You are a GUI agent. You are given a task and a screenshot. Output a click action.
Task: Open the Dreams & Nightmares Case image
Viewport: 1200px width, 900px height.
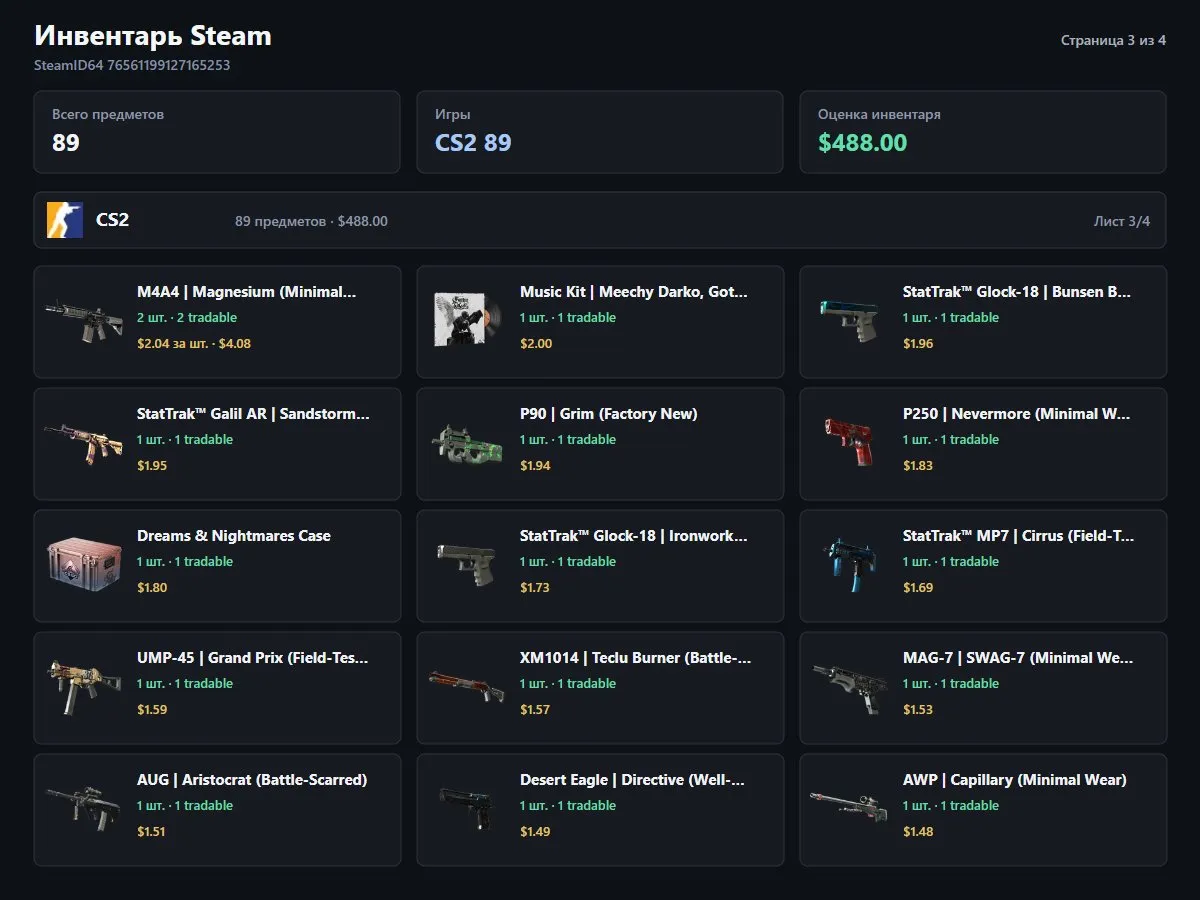point(83,564)
